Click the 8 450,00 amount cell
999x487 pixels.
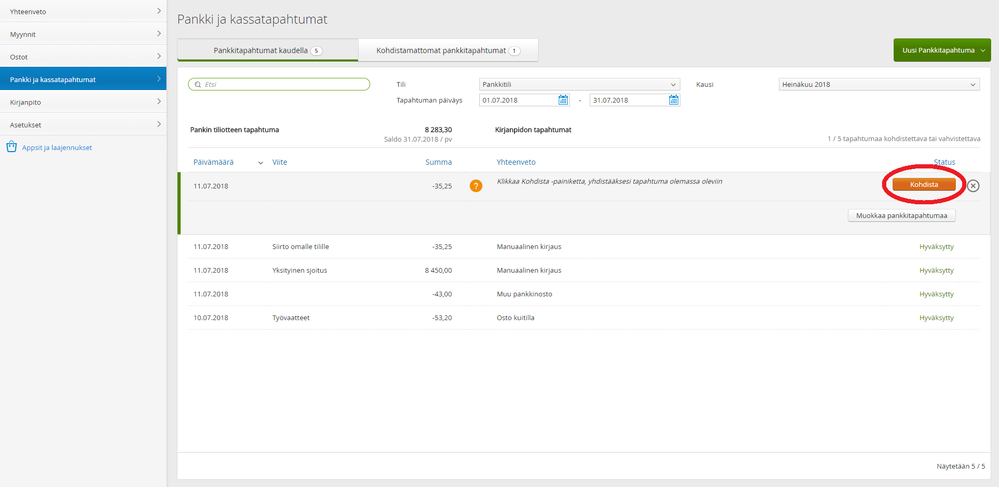438,270
